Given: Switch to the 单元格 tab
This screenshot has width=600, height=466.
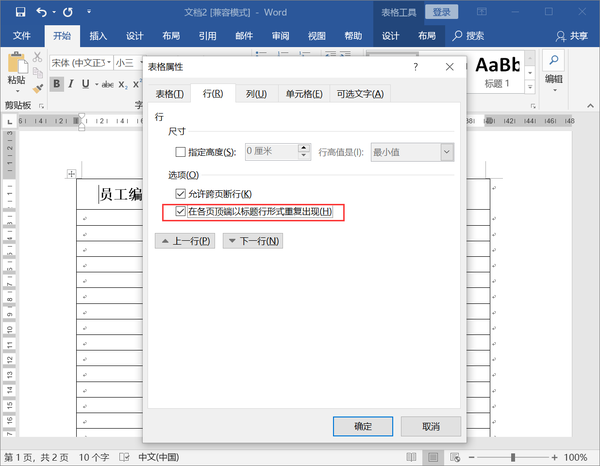Looking at the screenshot, I should 304,94.
